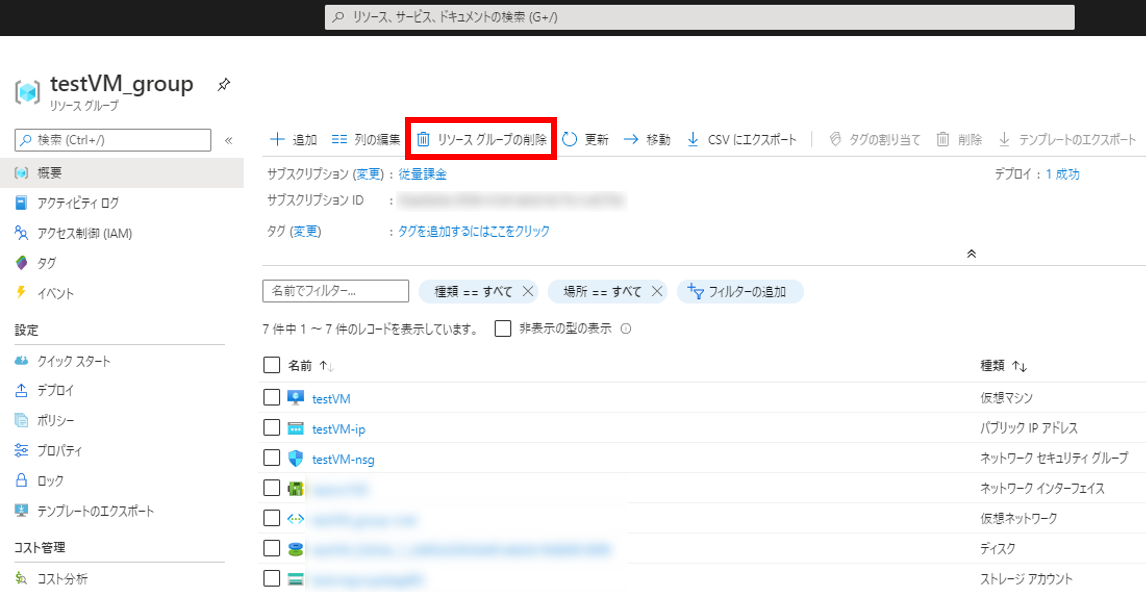Screen dimensions: 1146x592
Task: Open 列の編集 column editor
Action: click(x=366, y=140)
